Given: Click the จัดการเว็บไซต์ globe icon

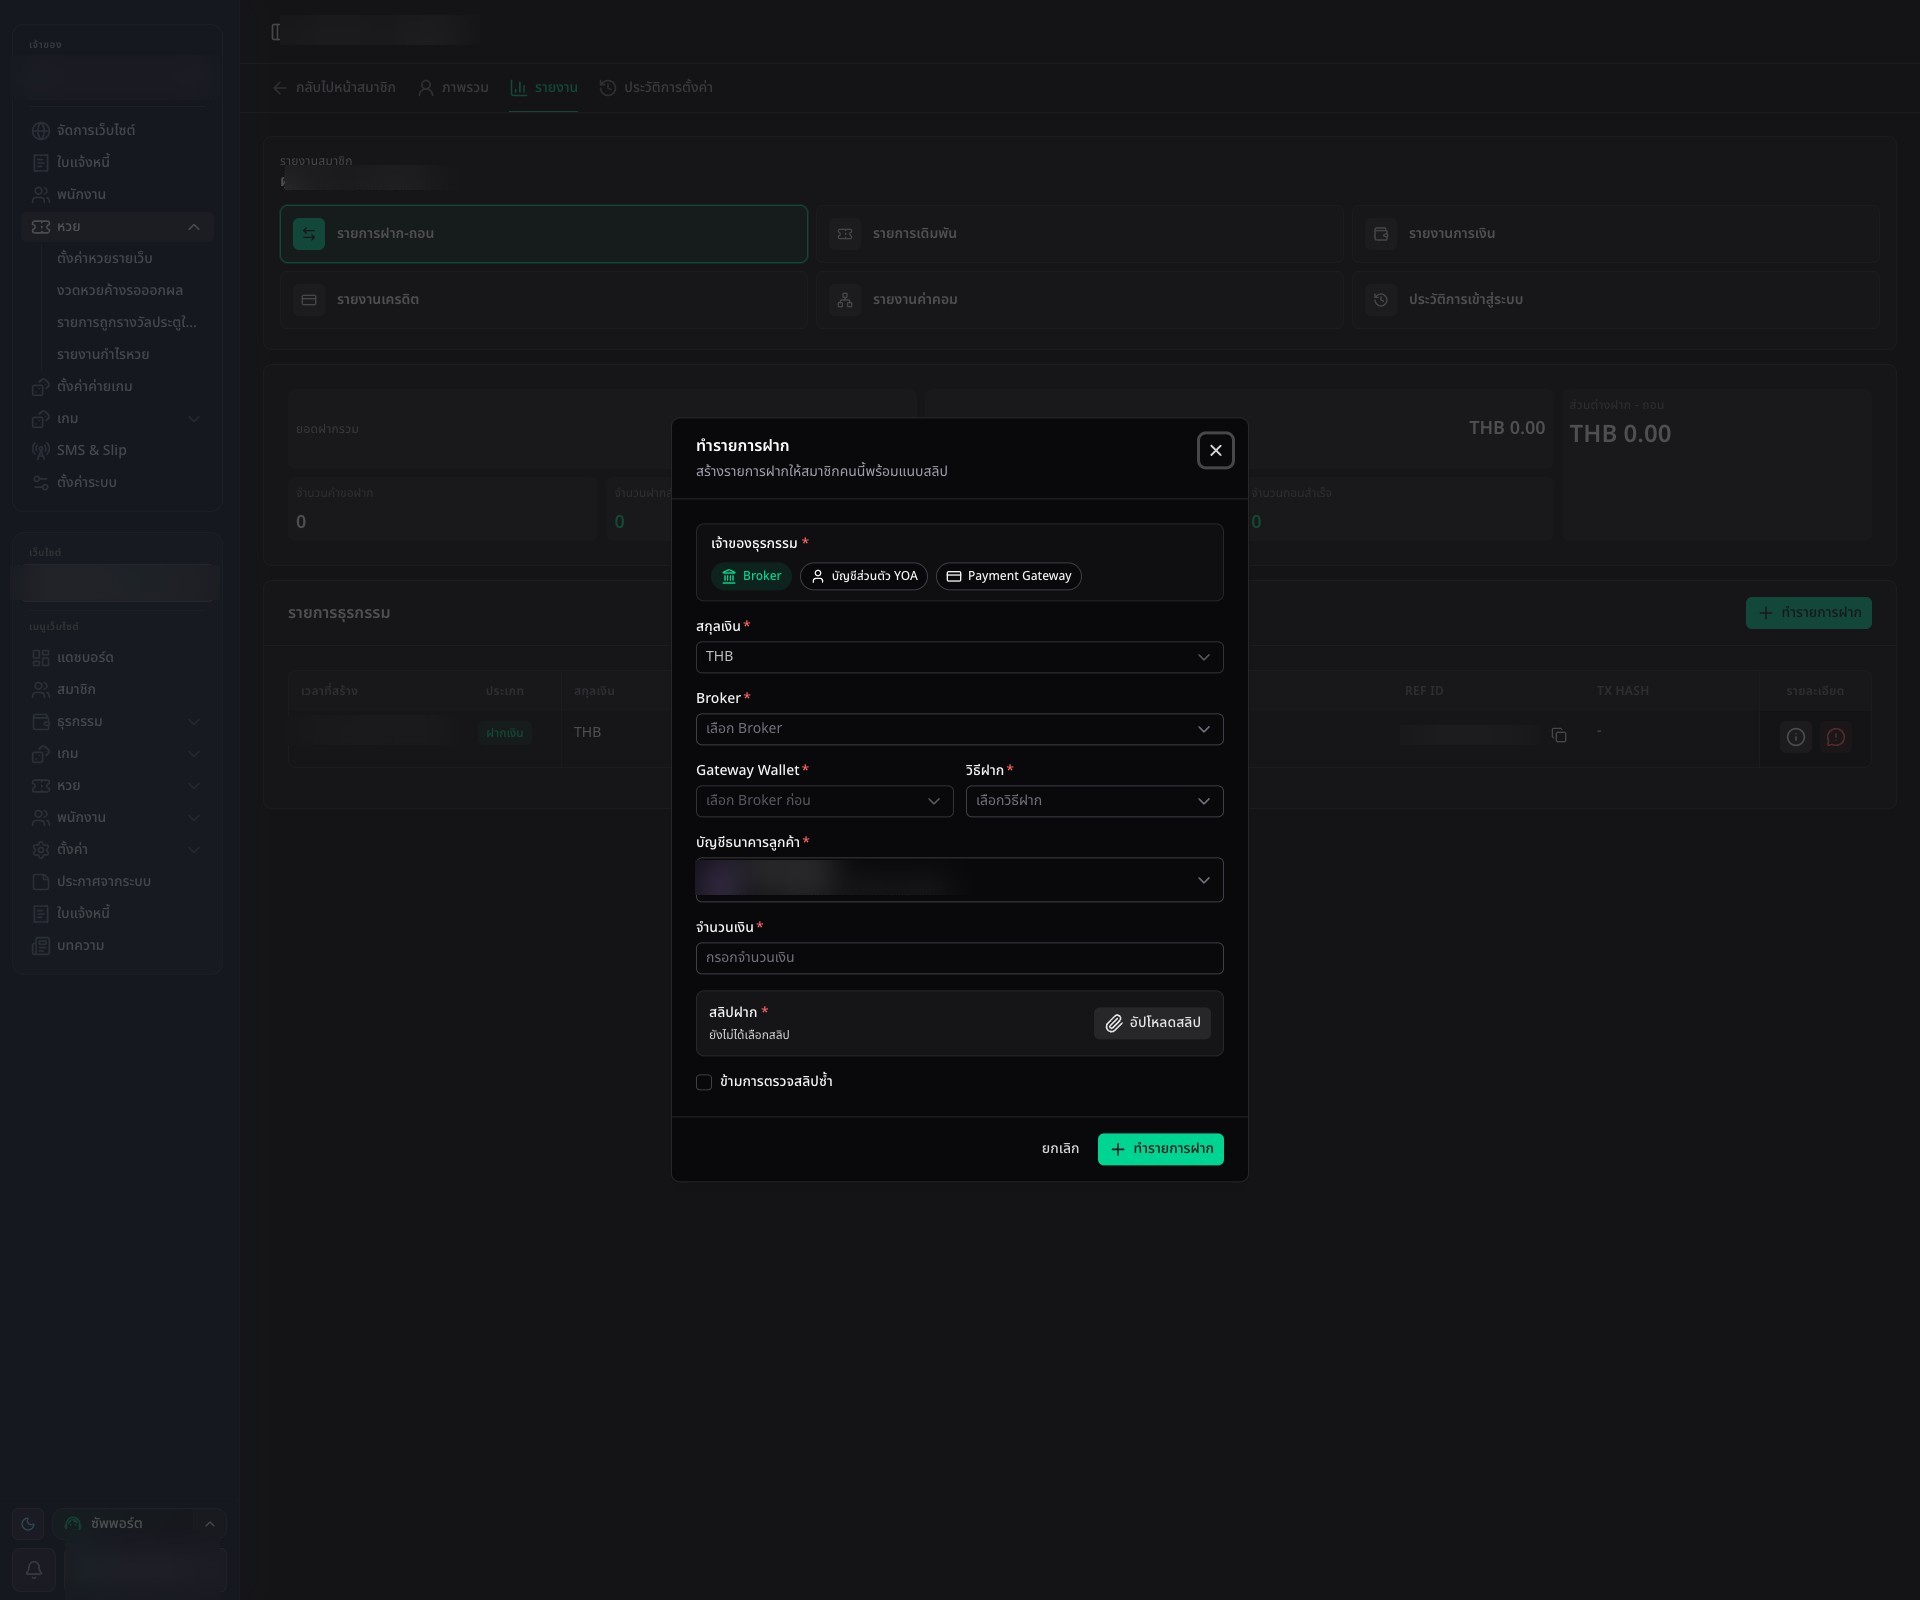Looking at the screenshot, I should pos(41,131).
